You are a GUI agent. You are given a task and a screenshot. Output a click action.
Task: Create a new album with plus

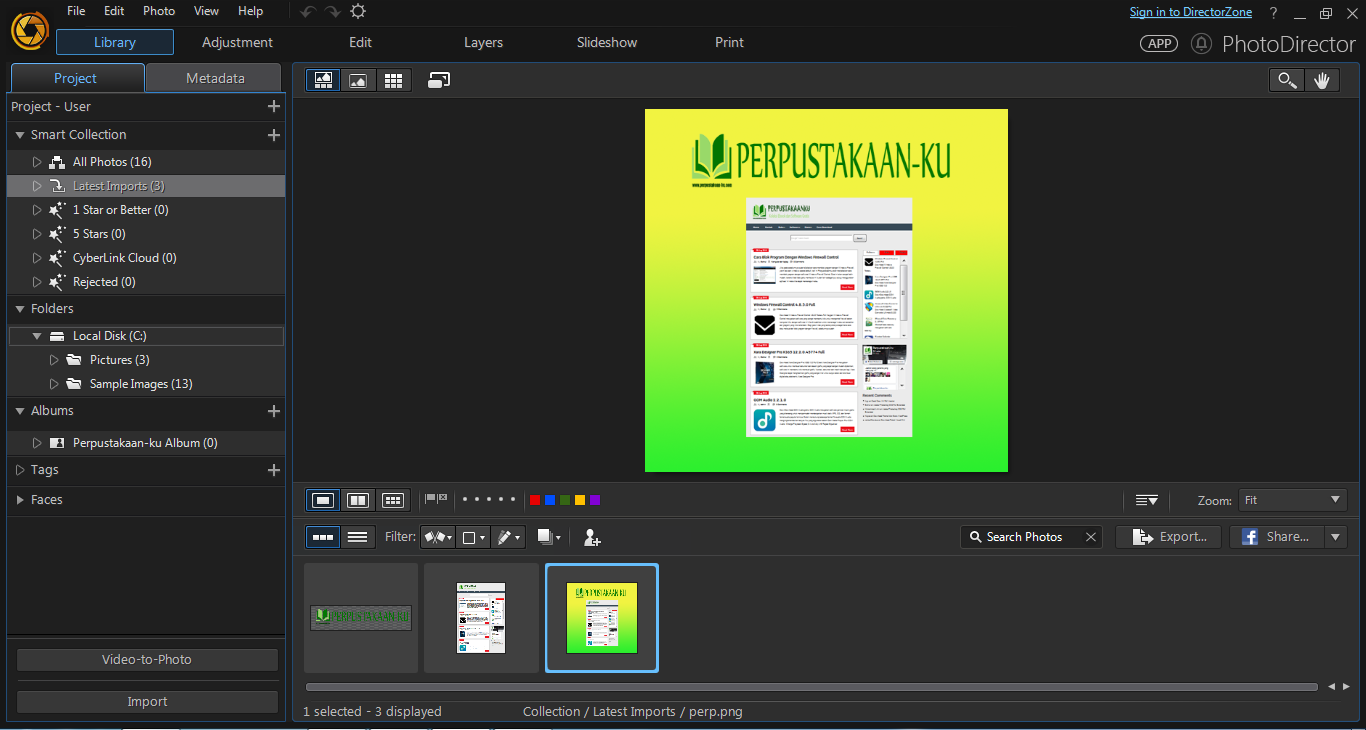[x=274, y=411]
